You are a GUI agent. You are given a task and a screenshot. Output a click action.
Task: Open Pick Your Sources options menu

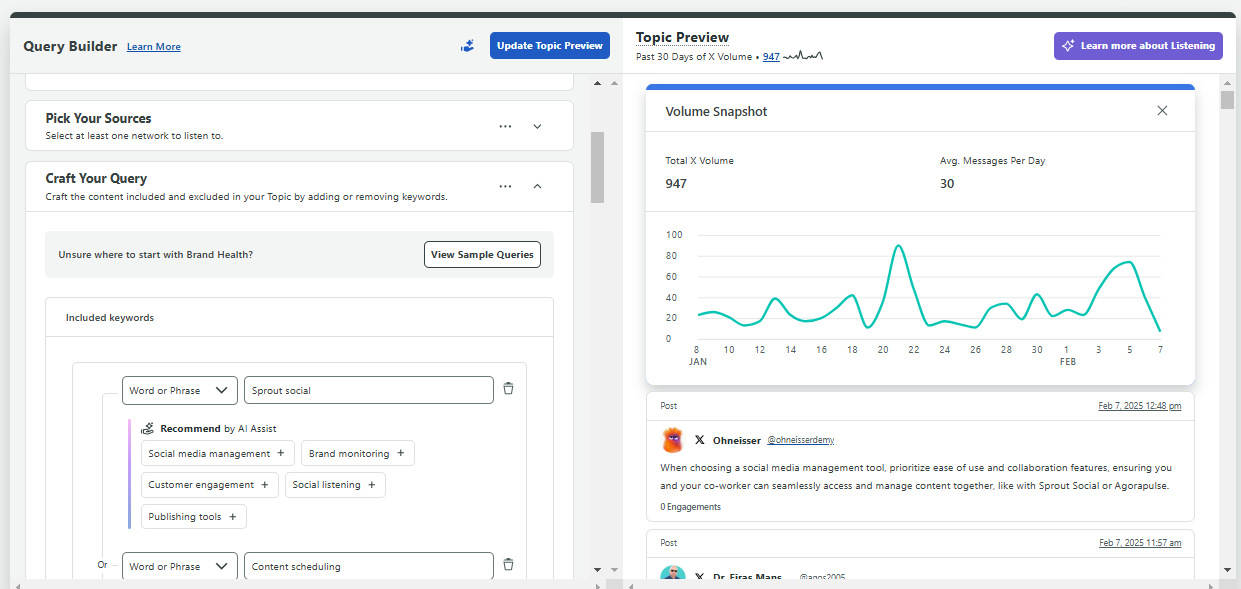[x=505, y=126]
